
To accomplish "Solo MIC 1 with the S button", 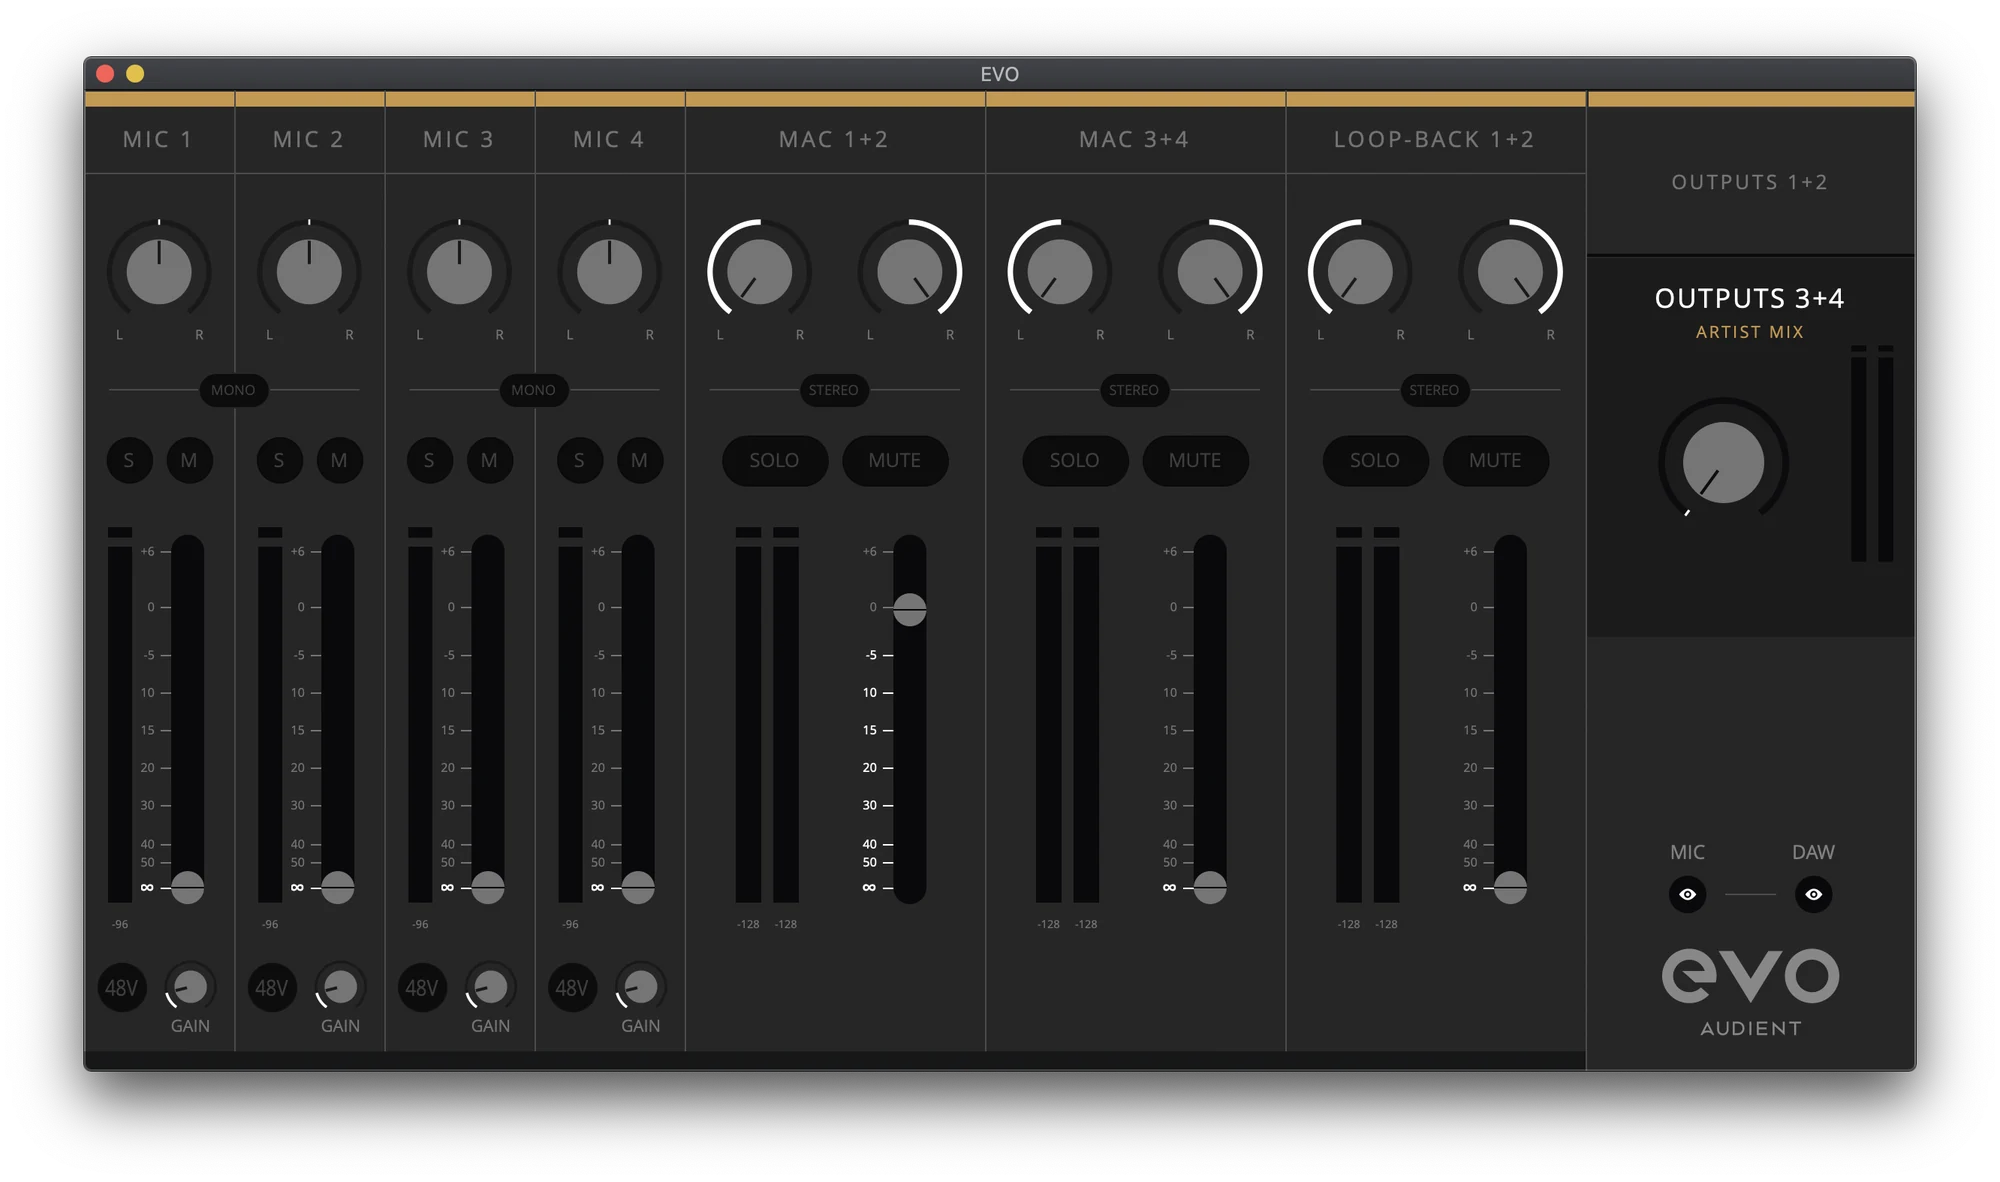I will coord(129,460).
